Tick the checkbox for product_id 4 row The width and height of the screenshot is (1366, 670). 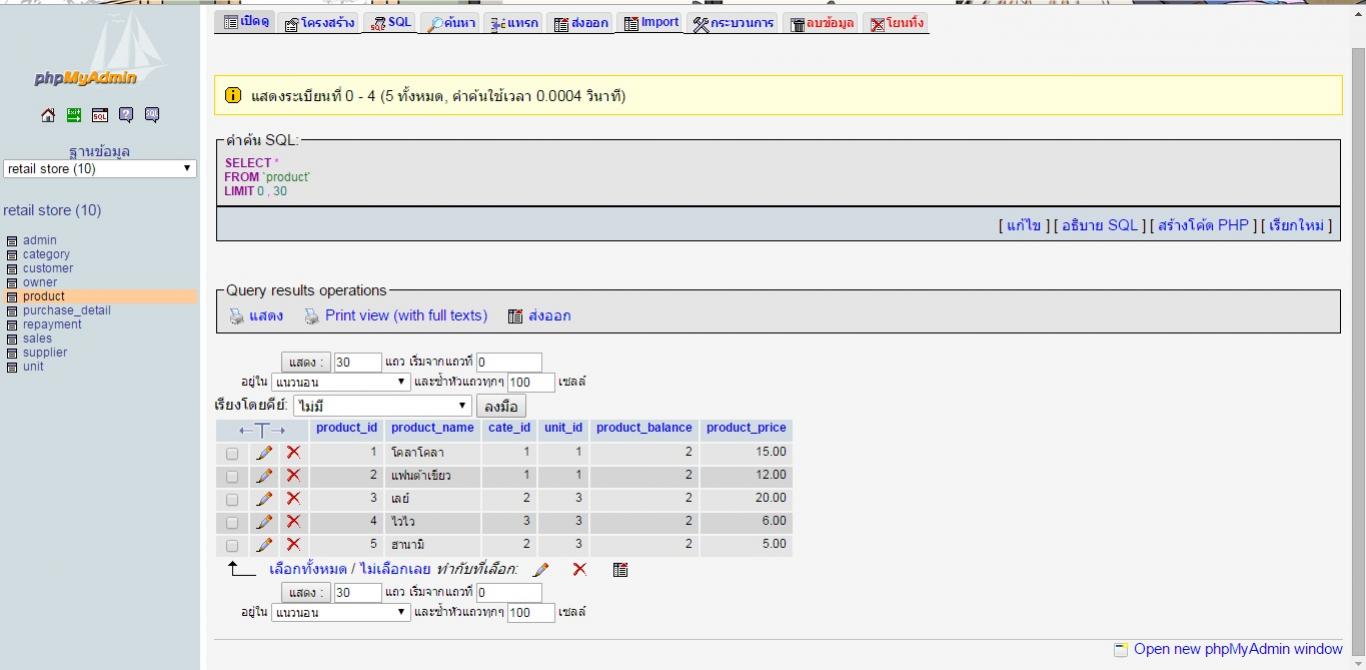tap(232, 522)
